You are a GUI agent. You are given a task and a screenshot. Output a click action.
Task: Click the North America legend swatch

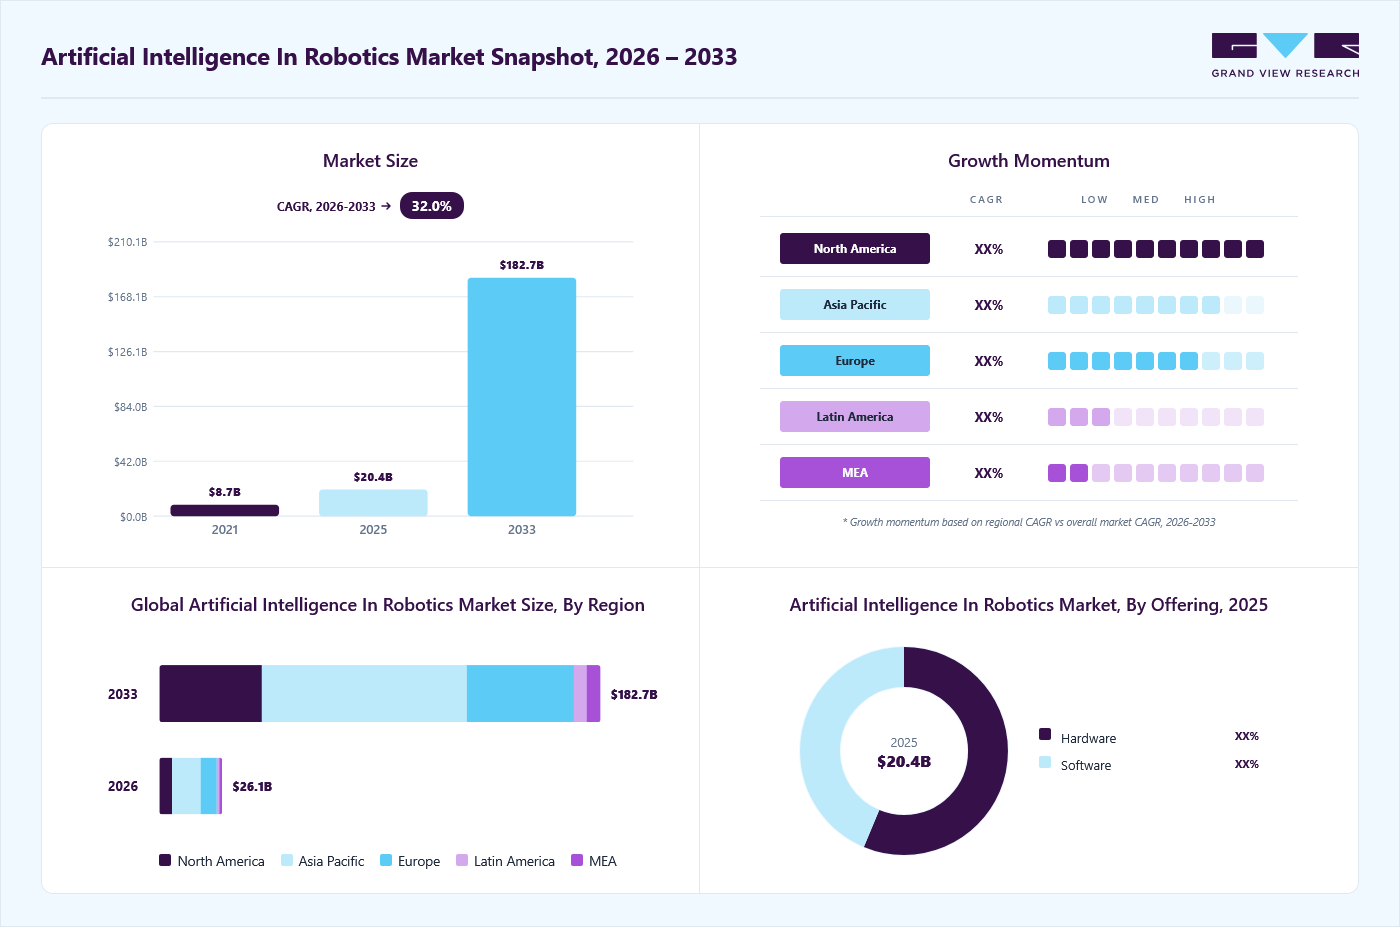pyautogui.click(x=165, y=860)
